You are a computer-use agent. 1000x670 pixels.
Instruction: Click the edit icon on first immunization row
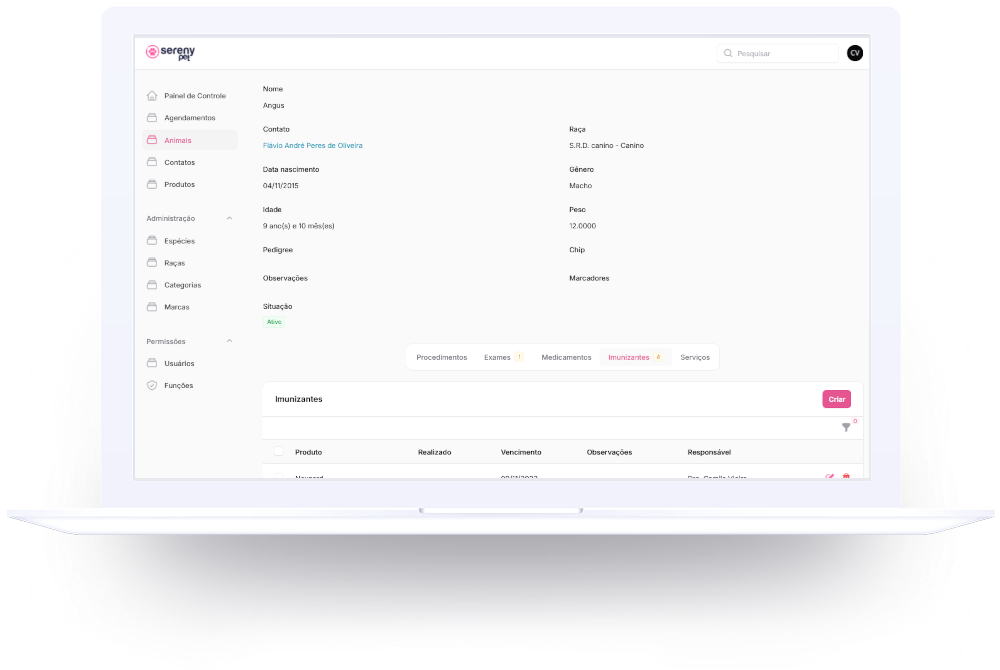[x=829, y=476]
